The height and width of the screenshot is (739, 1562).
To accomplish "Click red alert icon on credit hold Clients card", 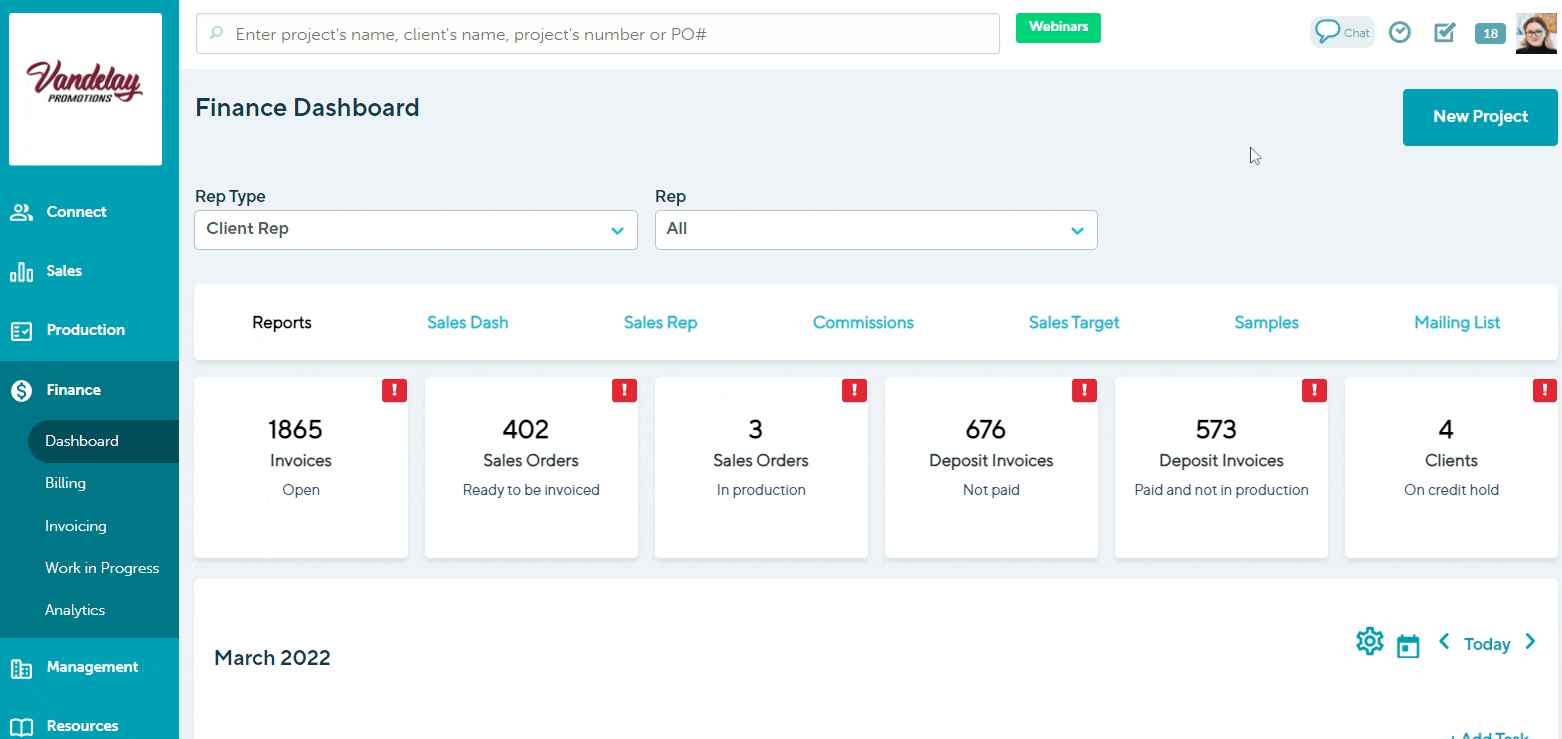I will (x=1544, y=391).
